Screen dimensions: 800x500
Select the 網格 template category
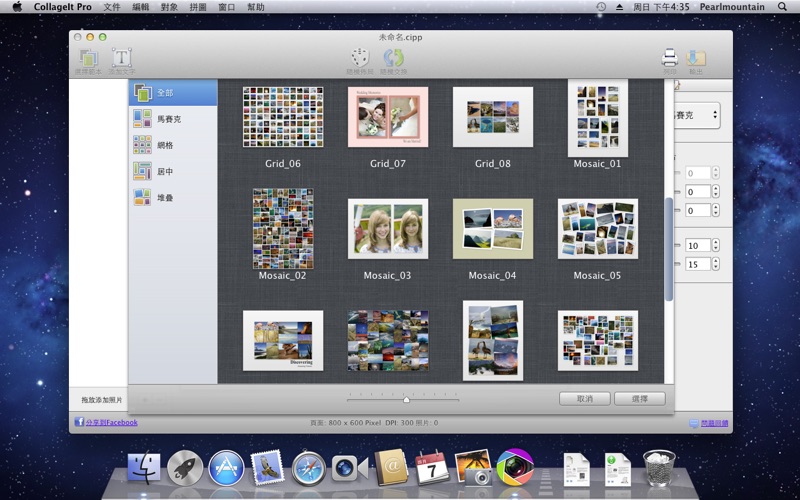(173, 145)
